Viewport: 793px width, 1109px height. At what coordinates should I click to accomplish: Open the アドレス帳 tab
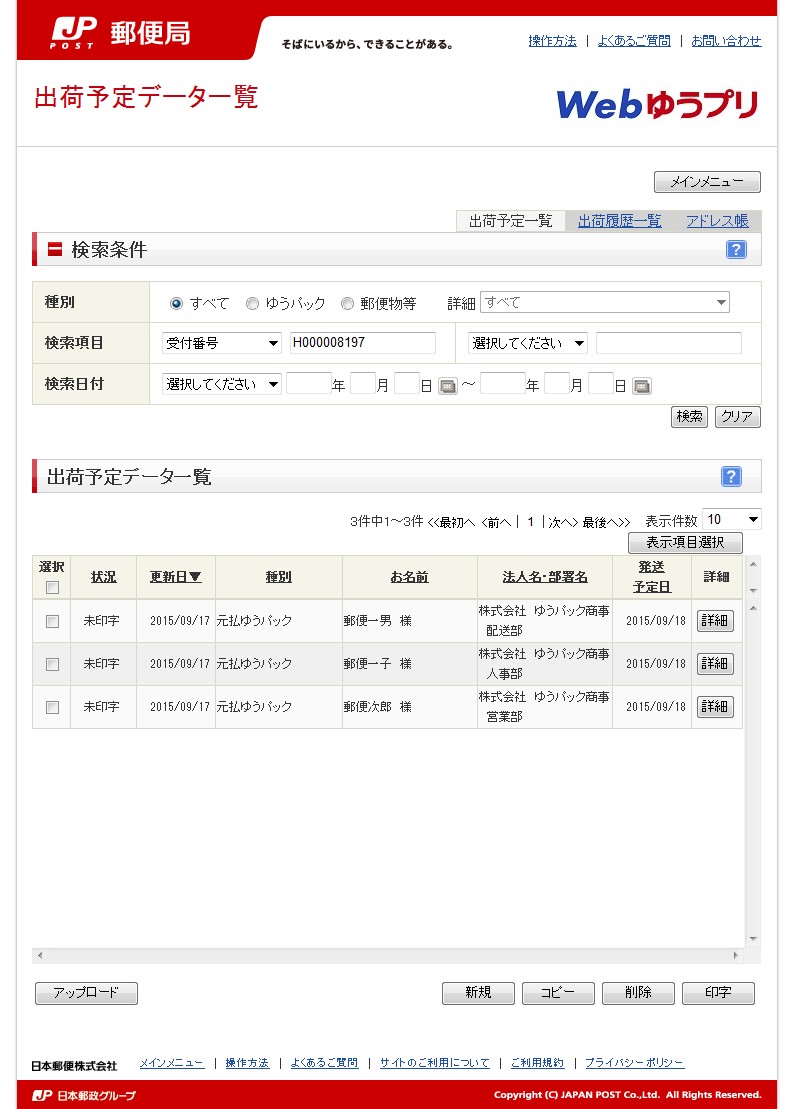coord(717,221)
